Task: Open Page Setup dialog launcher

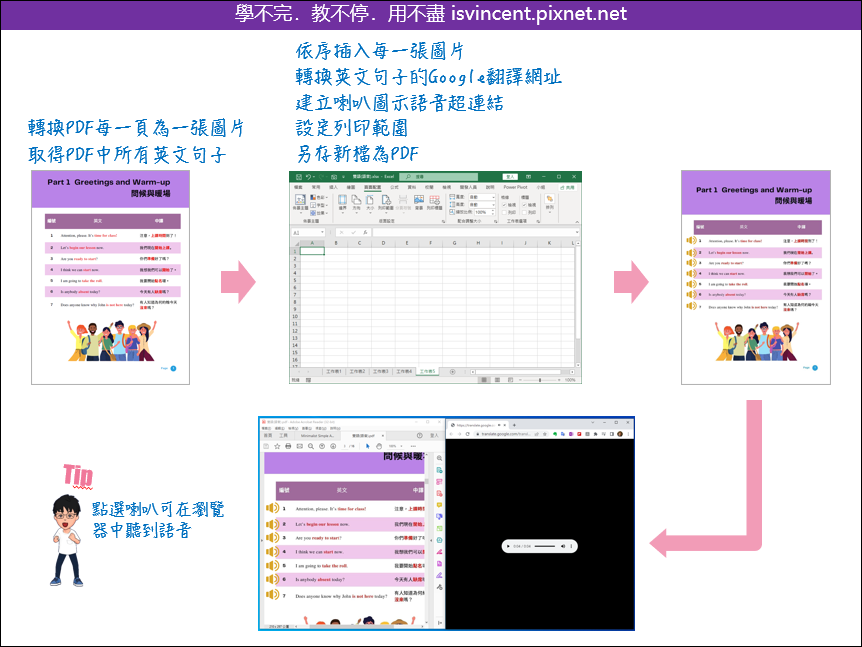Action: tap(443, 221)
